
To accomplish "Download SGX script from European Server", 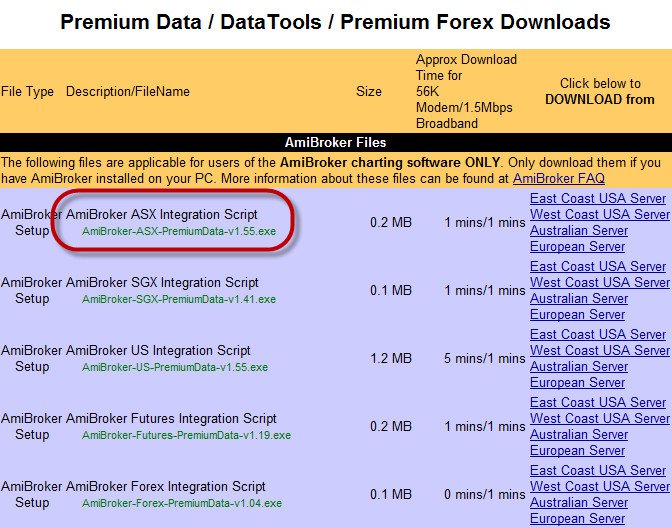I will point(577,315).
